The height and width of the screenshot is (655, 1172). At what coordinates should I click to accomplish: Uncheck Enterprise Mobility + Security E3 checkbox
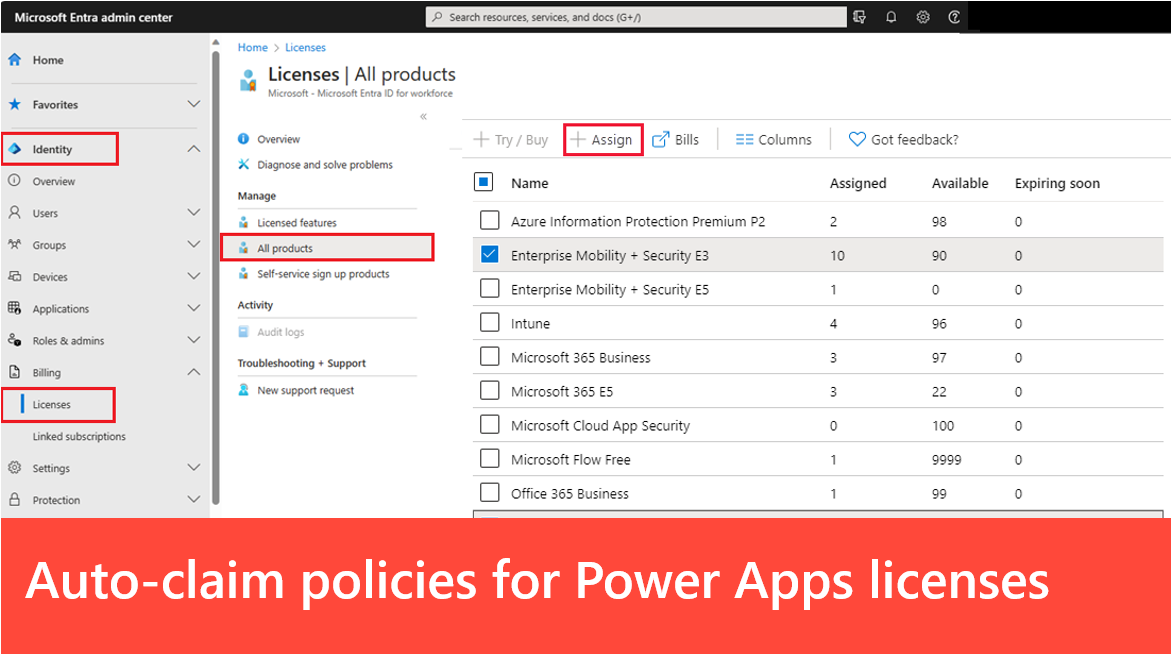point(489,255)
